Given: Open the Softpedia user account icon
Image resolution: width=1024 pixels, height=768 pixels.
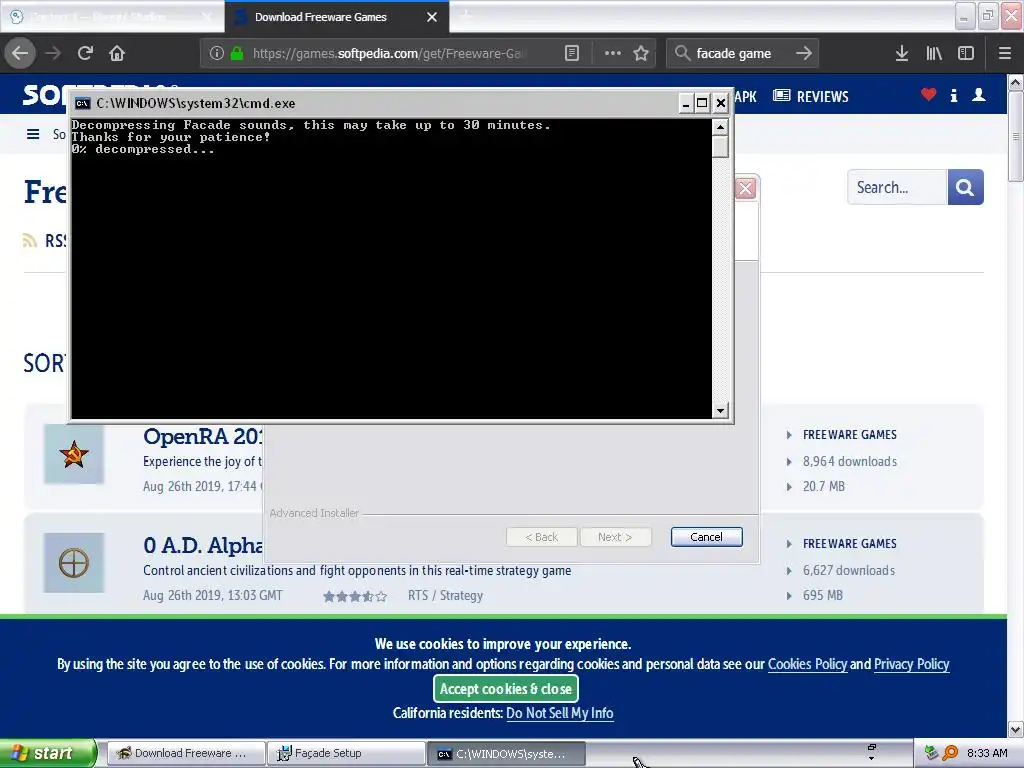Looking at the screenshot, I should point(979,95).
